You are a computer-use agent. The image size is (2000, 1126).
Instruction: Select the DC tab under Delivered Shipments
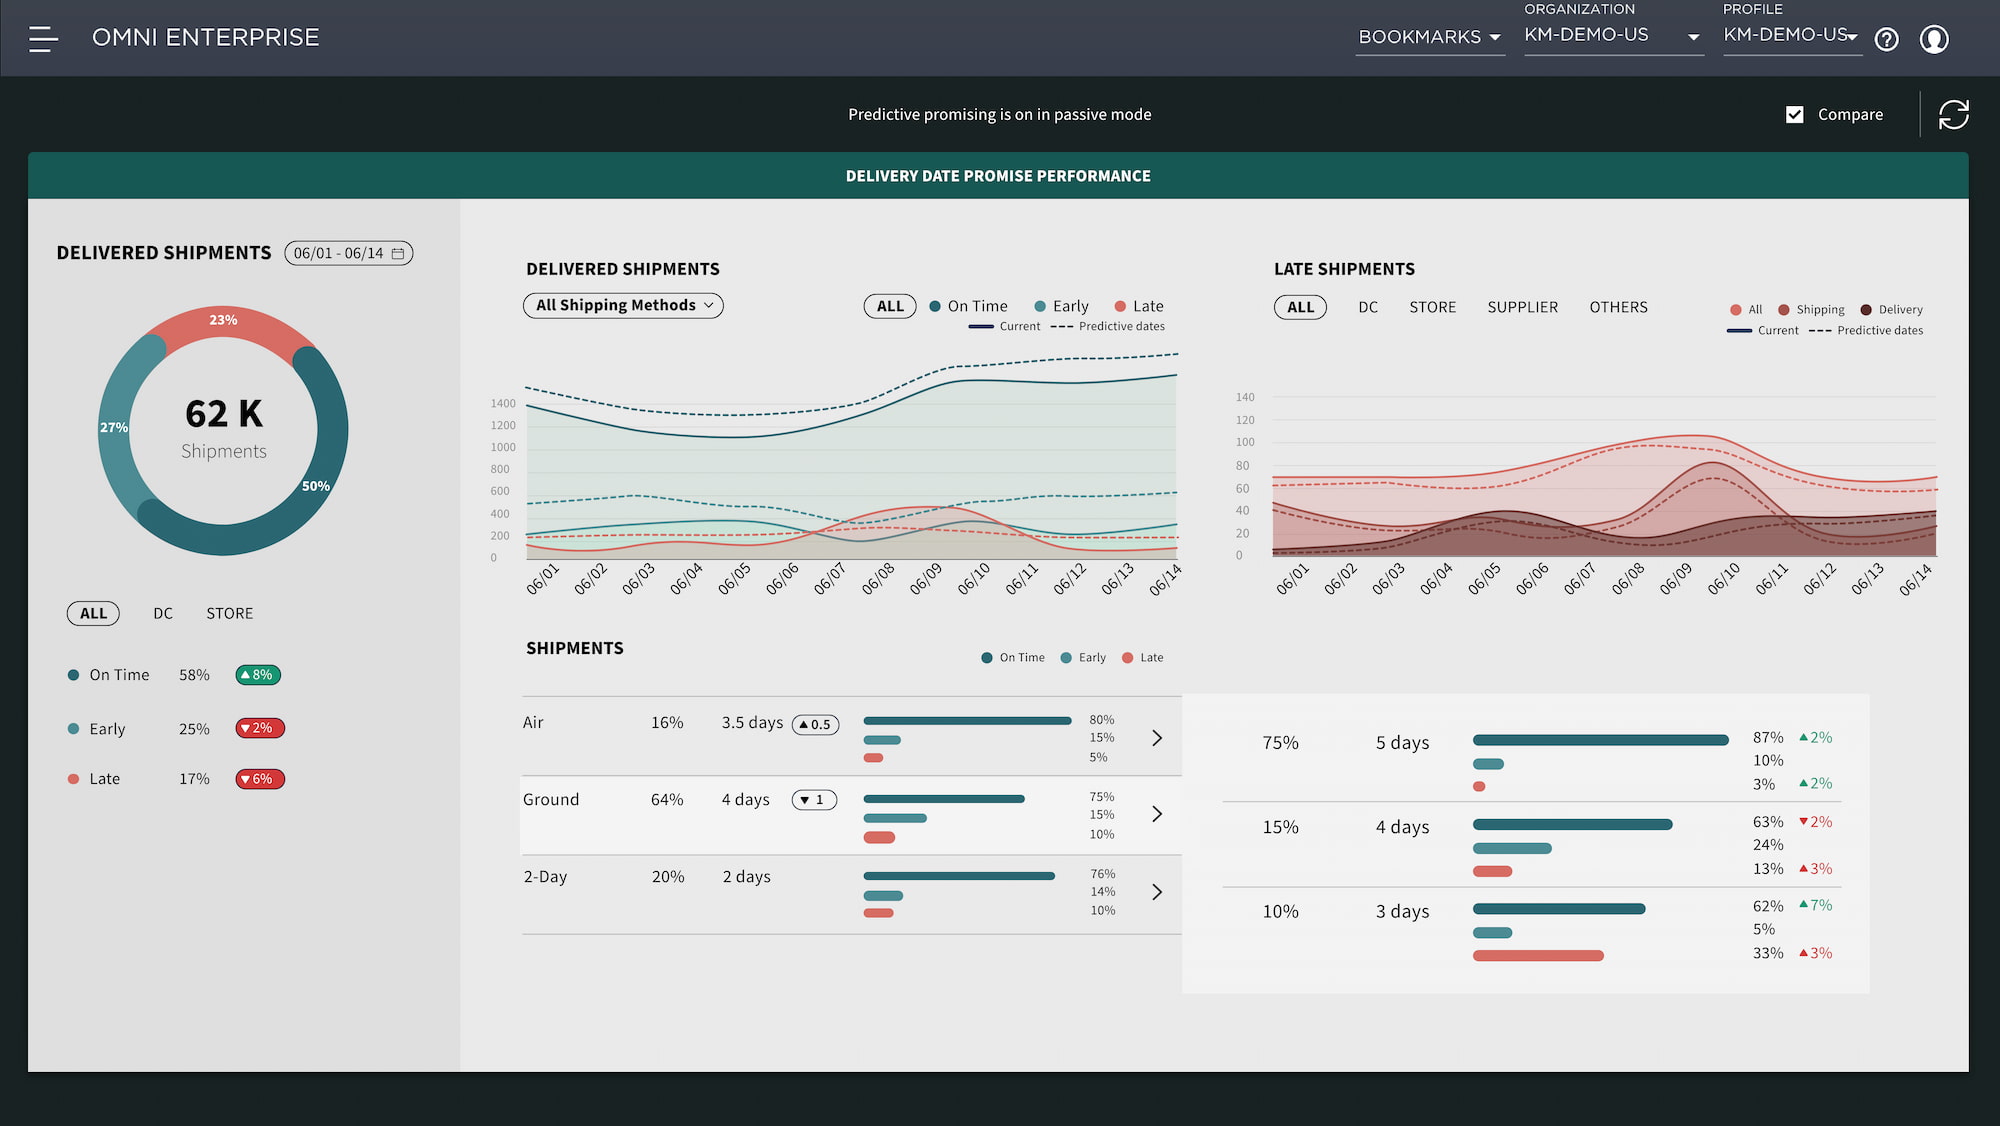click(x=162, y=612)
